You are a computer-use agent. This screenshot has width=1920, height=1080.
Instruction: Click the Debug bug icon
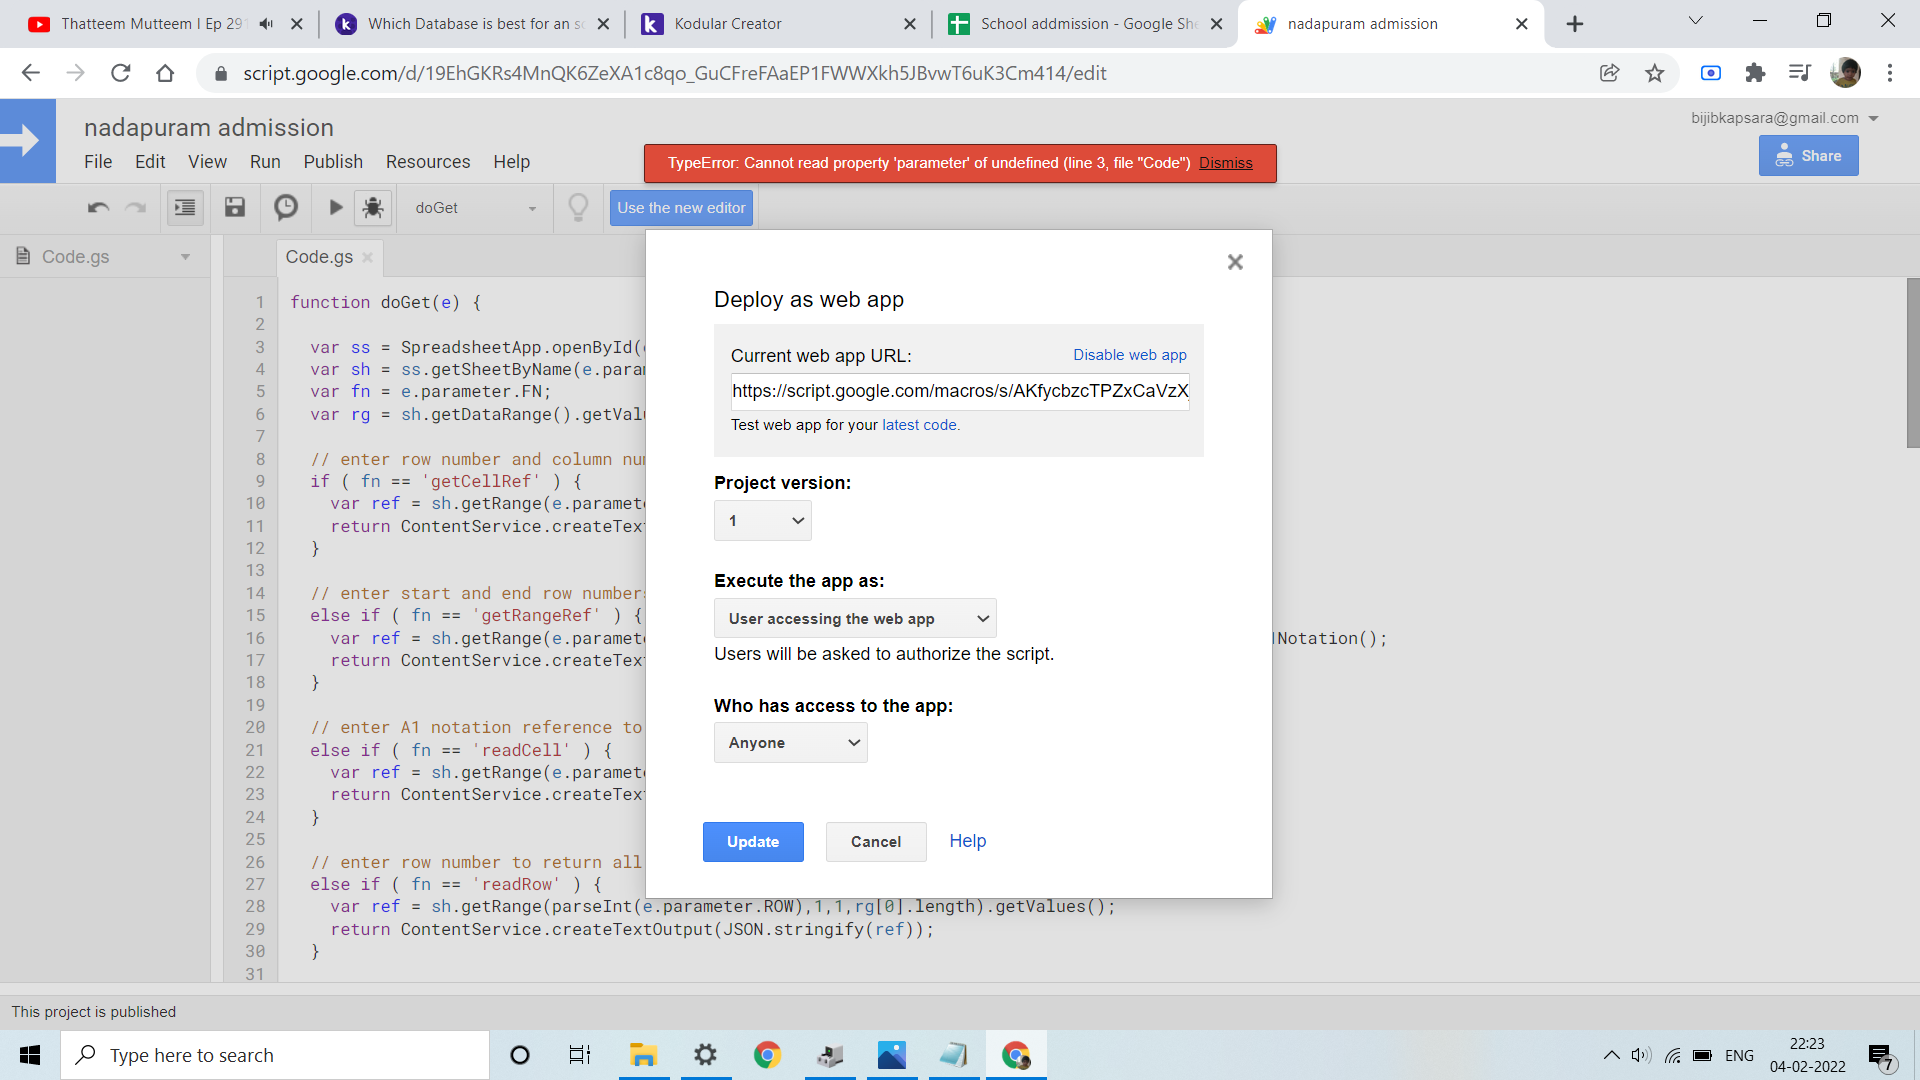pyautogui.click(x=373, y=207)
